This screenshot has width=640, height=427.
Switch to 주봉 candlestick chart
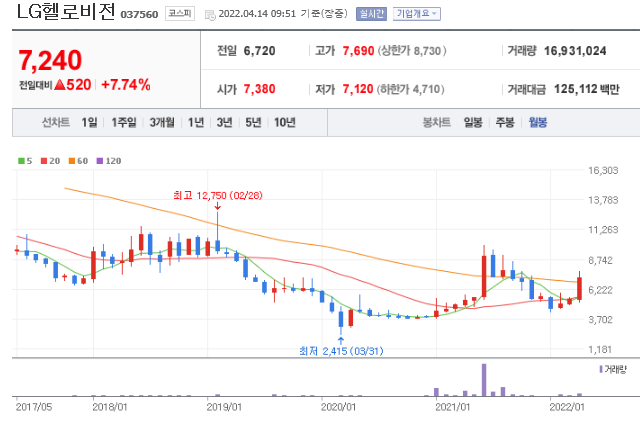tap(505, 122)
